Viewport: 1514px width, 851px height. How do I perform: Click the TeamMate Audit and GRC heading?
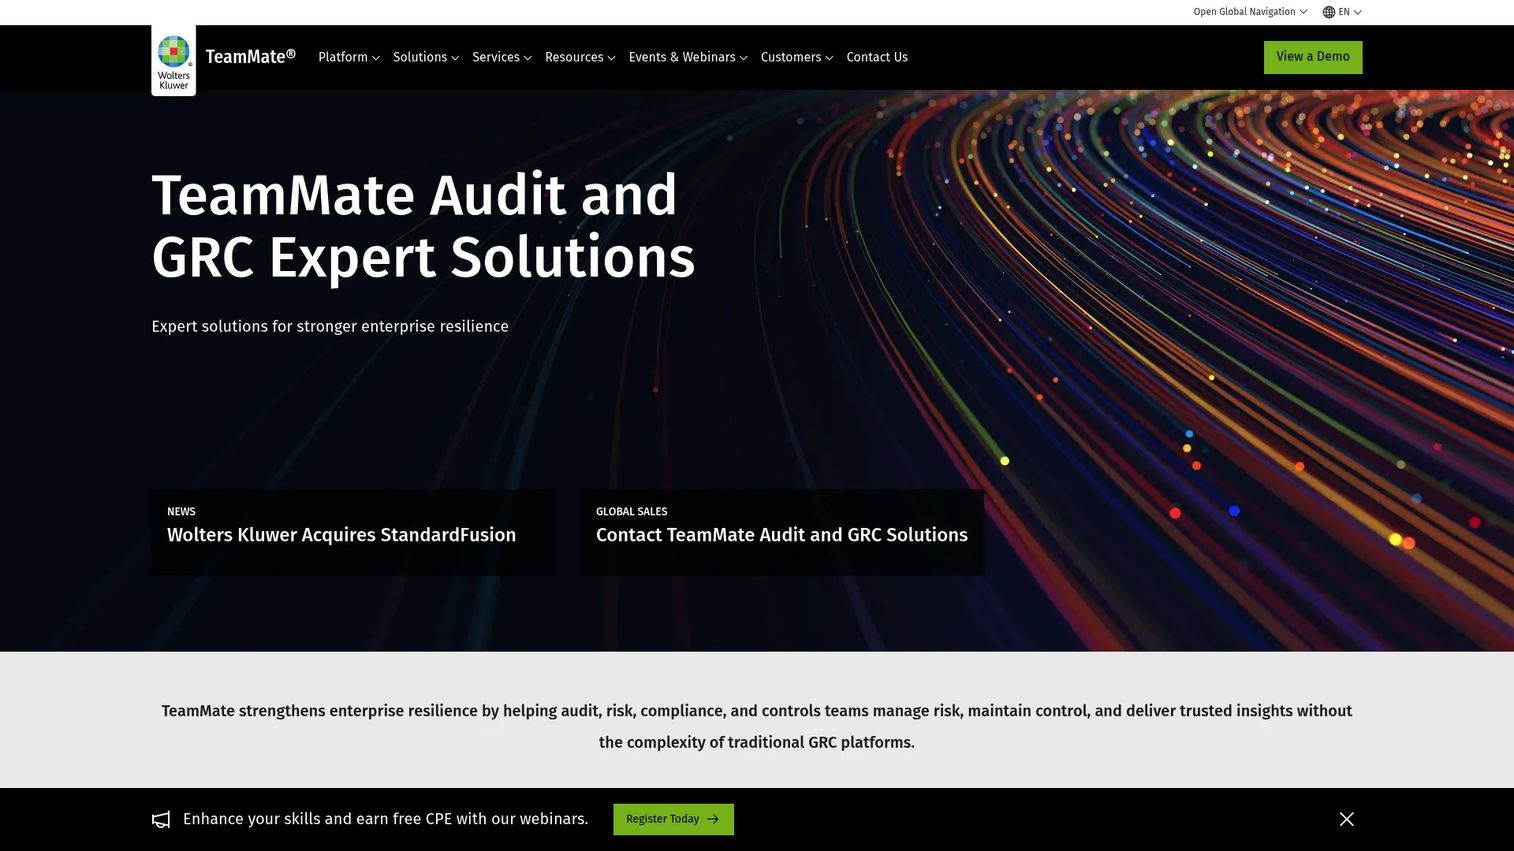coord(423,225)
